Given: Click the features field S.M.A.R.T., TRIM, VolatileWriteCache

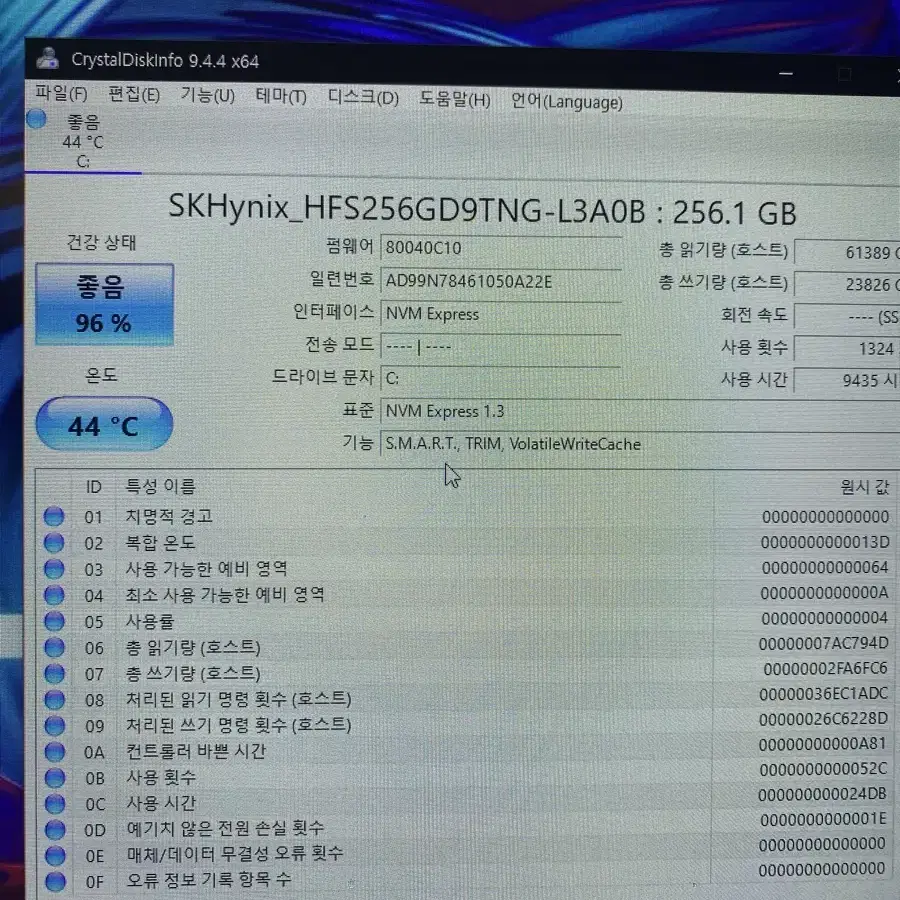Looking at the screenshot, I should tap(640, 444).
